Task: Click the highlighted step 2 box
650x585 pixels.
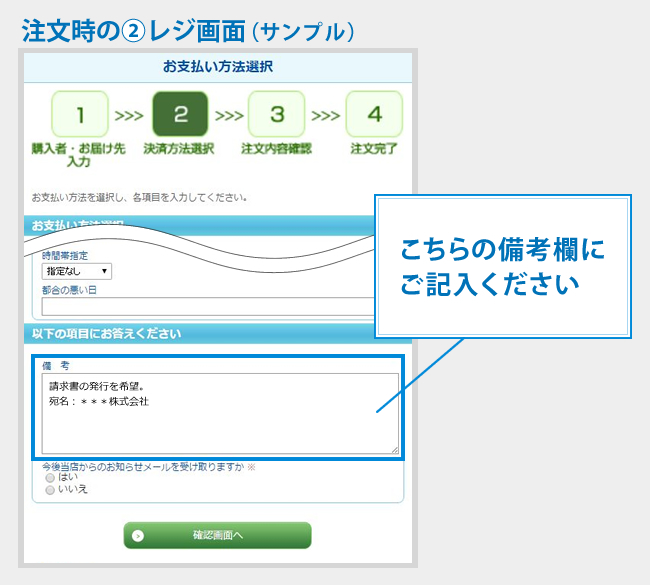Action: click(x=180, y=114)
